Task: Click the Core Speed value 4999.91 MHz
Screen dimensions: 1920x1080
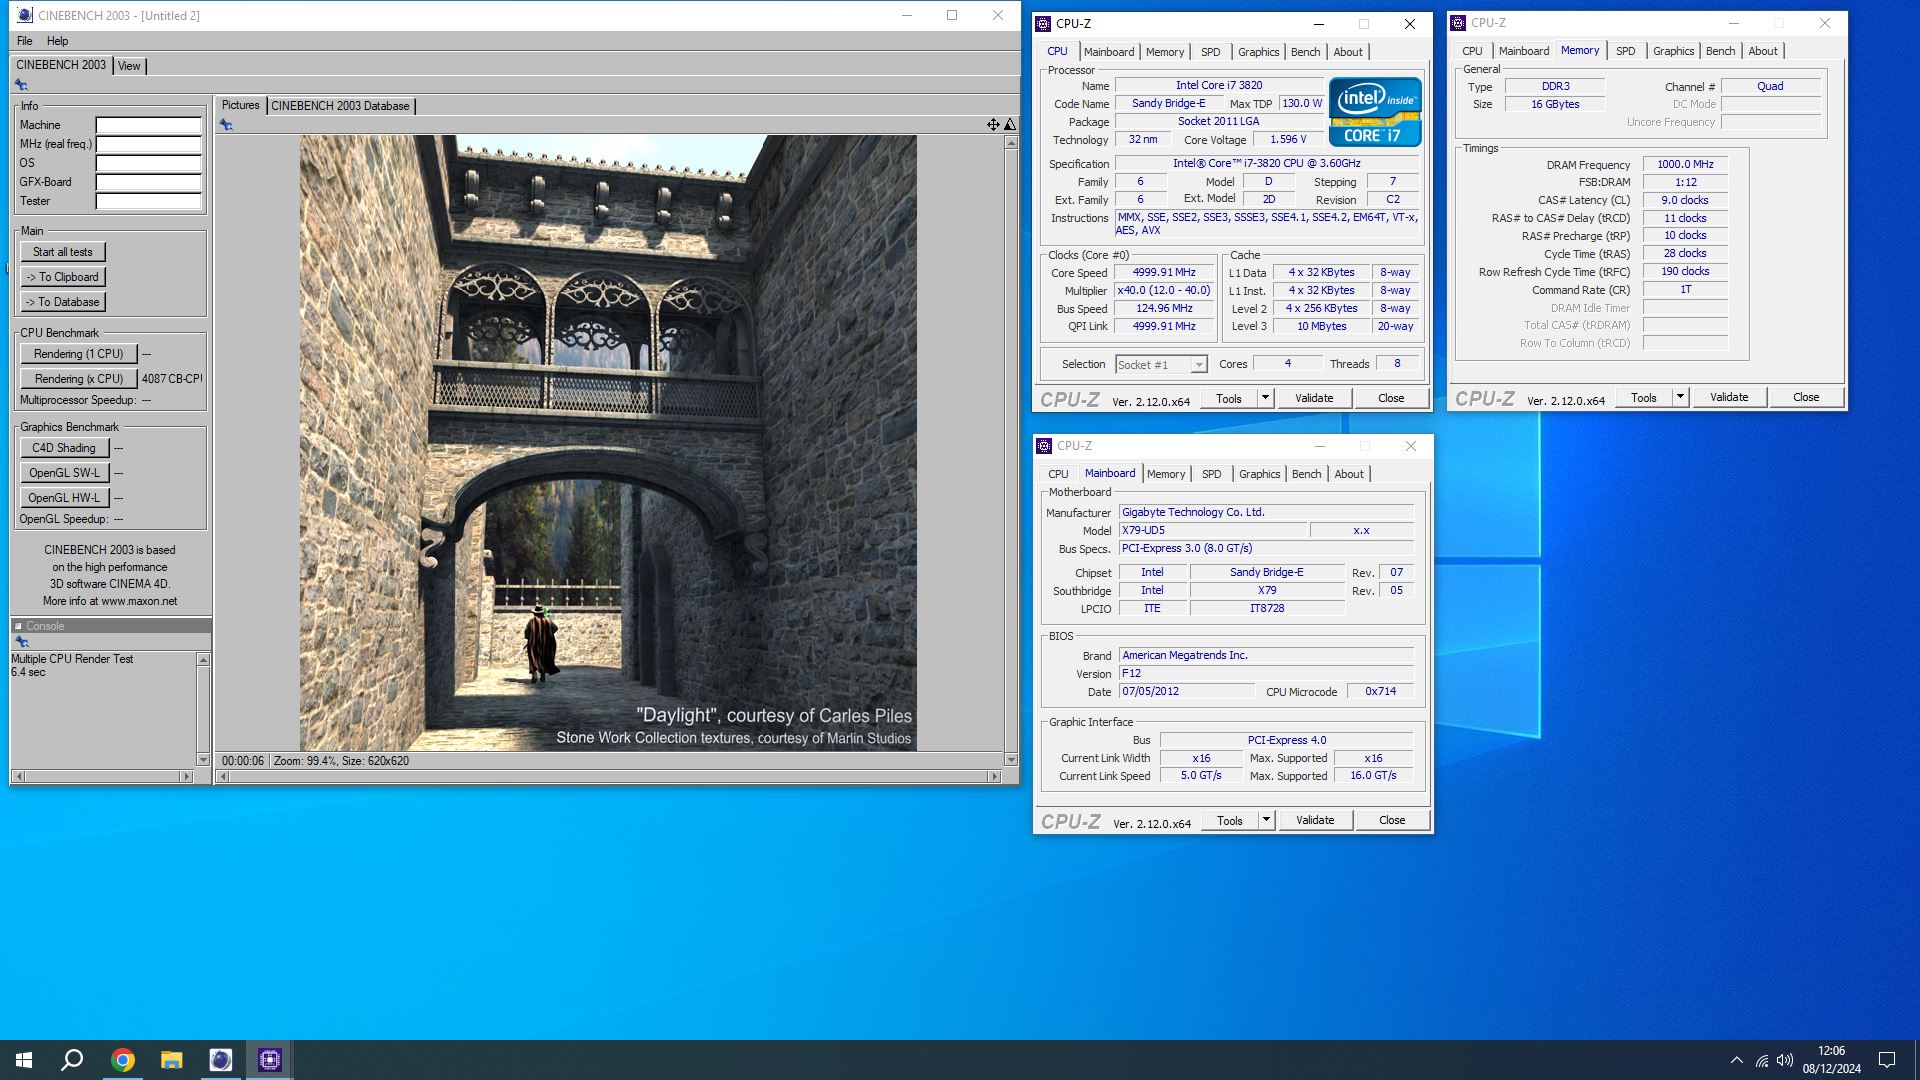Action: 1164,272
